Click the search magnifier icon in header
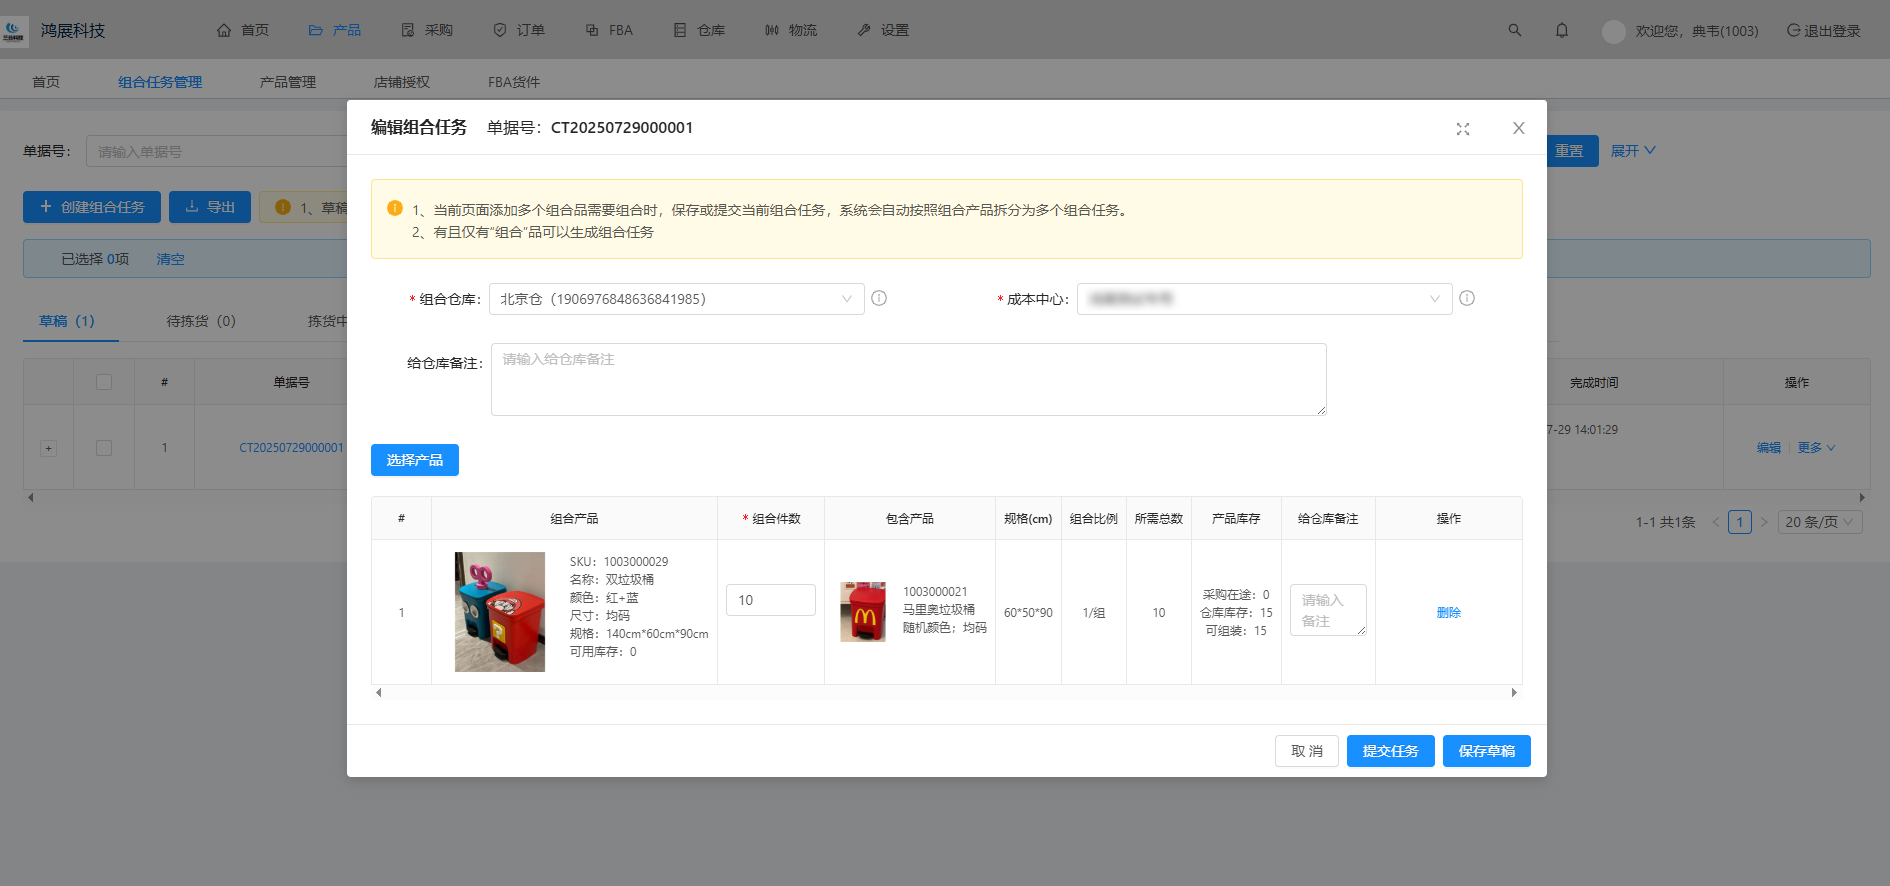The height and width of the screenshot is (886, 1890). 1514,30
